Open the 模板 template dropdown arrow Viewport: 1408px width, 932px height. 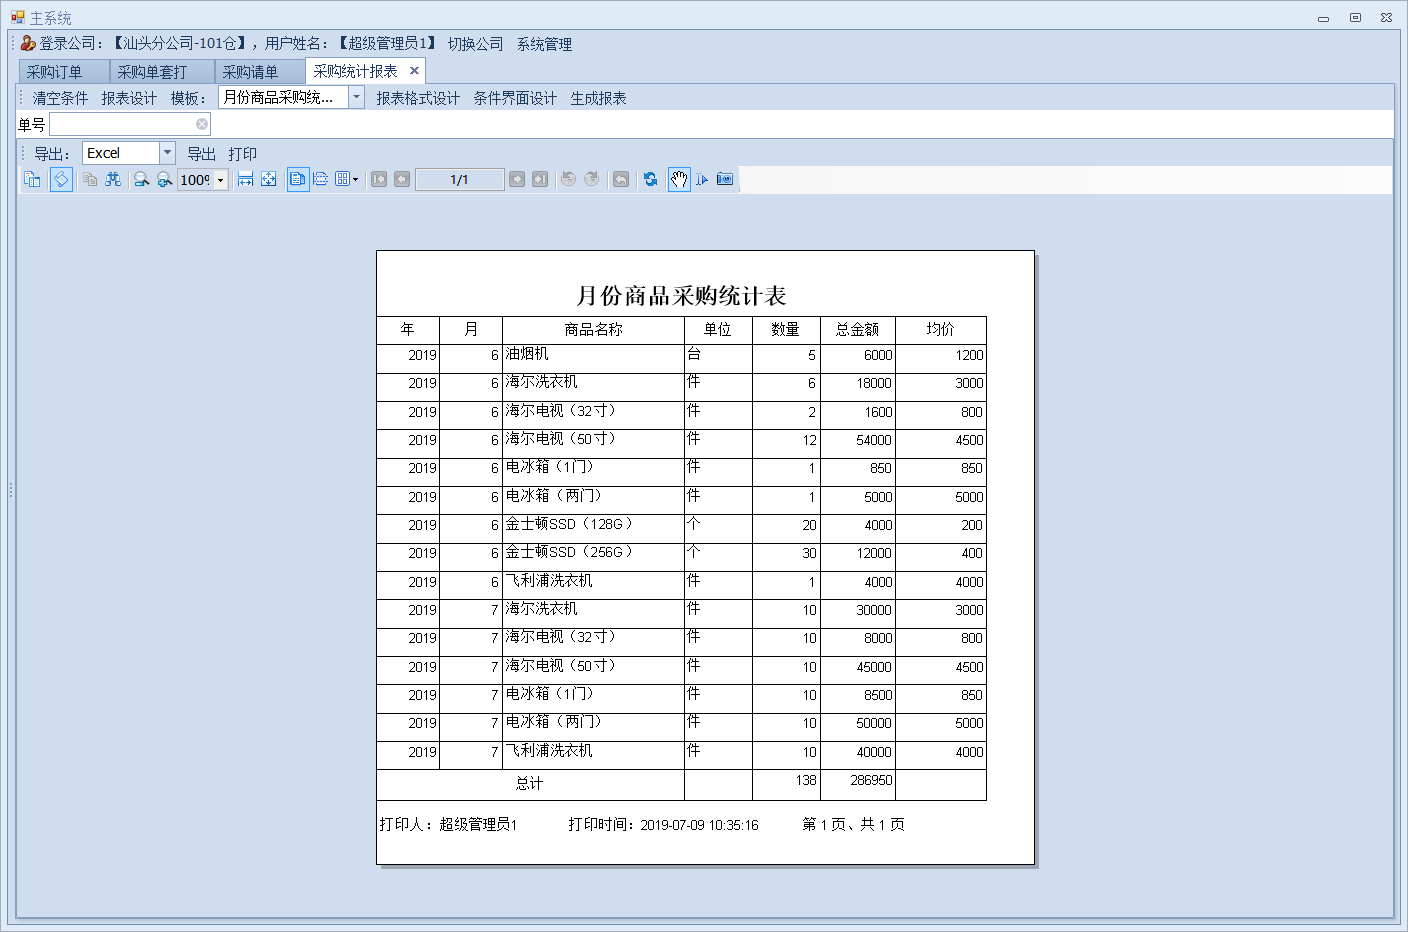(356, 97)
